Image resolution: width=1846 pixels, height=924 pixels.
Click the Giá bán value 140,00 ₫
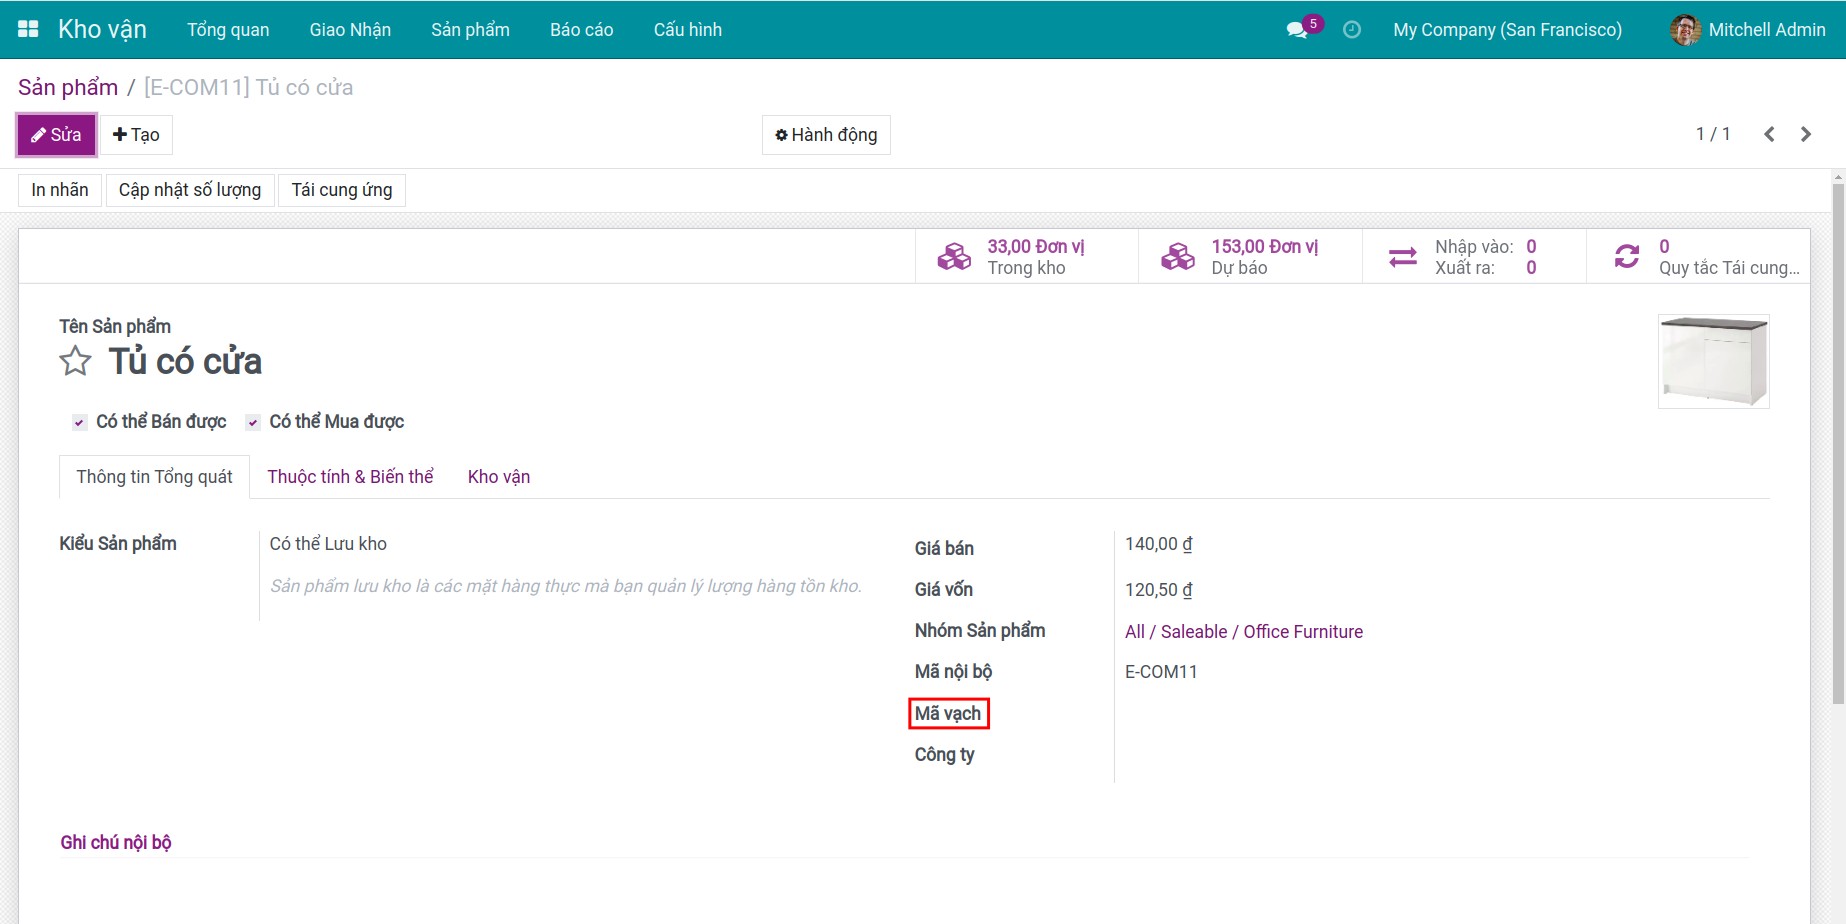coord(1159,544)
